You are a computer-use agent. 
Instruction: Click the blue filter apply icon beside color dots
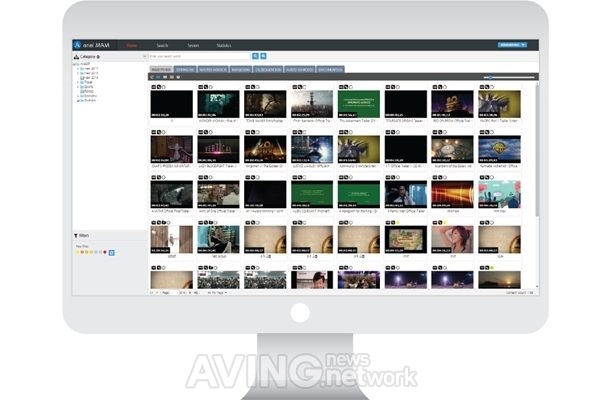pos(112,253)
